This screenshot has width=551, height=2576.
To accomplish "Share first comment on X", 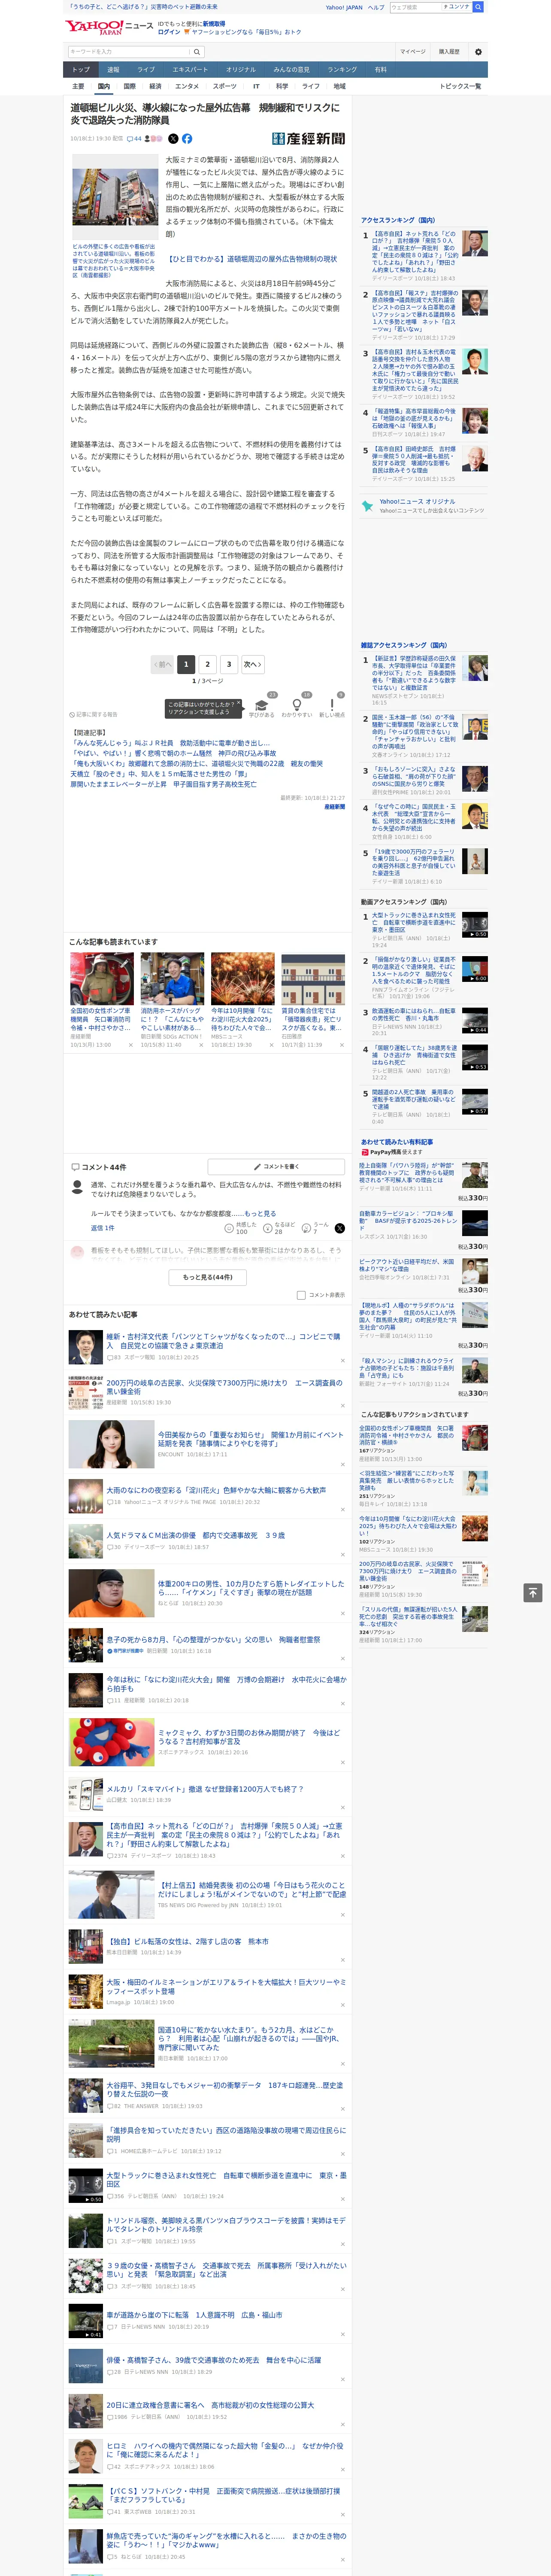I will tap(340, 1228).
